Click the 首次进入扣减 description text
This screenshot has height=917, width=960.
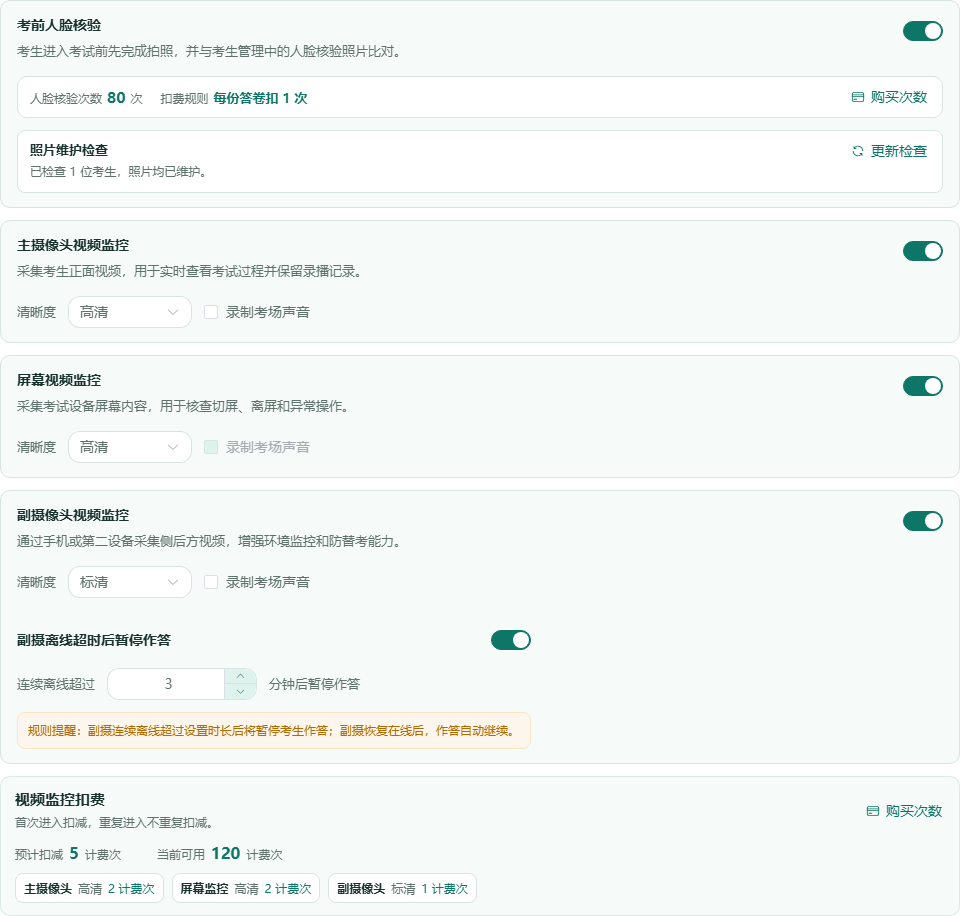pos(114,823)
